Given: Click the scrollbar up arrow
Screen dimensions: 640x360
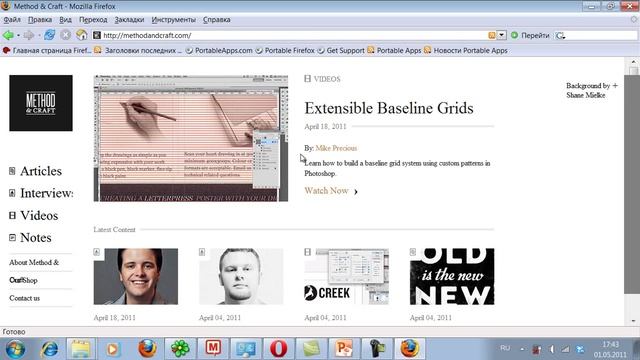Looking at the screenshot, I should [x=633, y=62].
